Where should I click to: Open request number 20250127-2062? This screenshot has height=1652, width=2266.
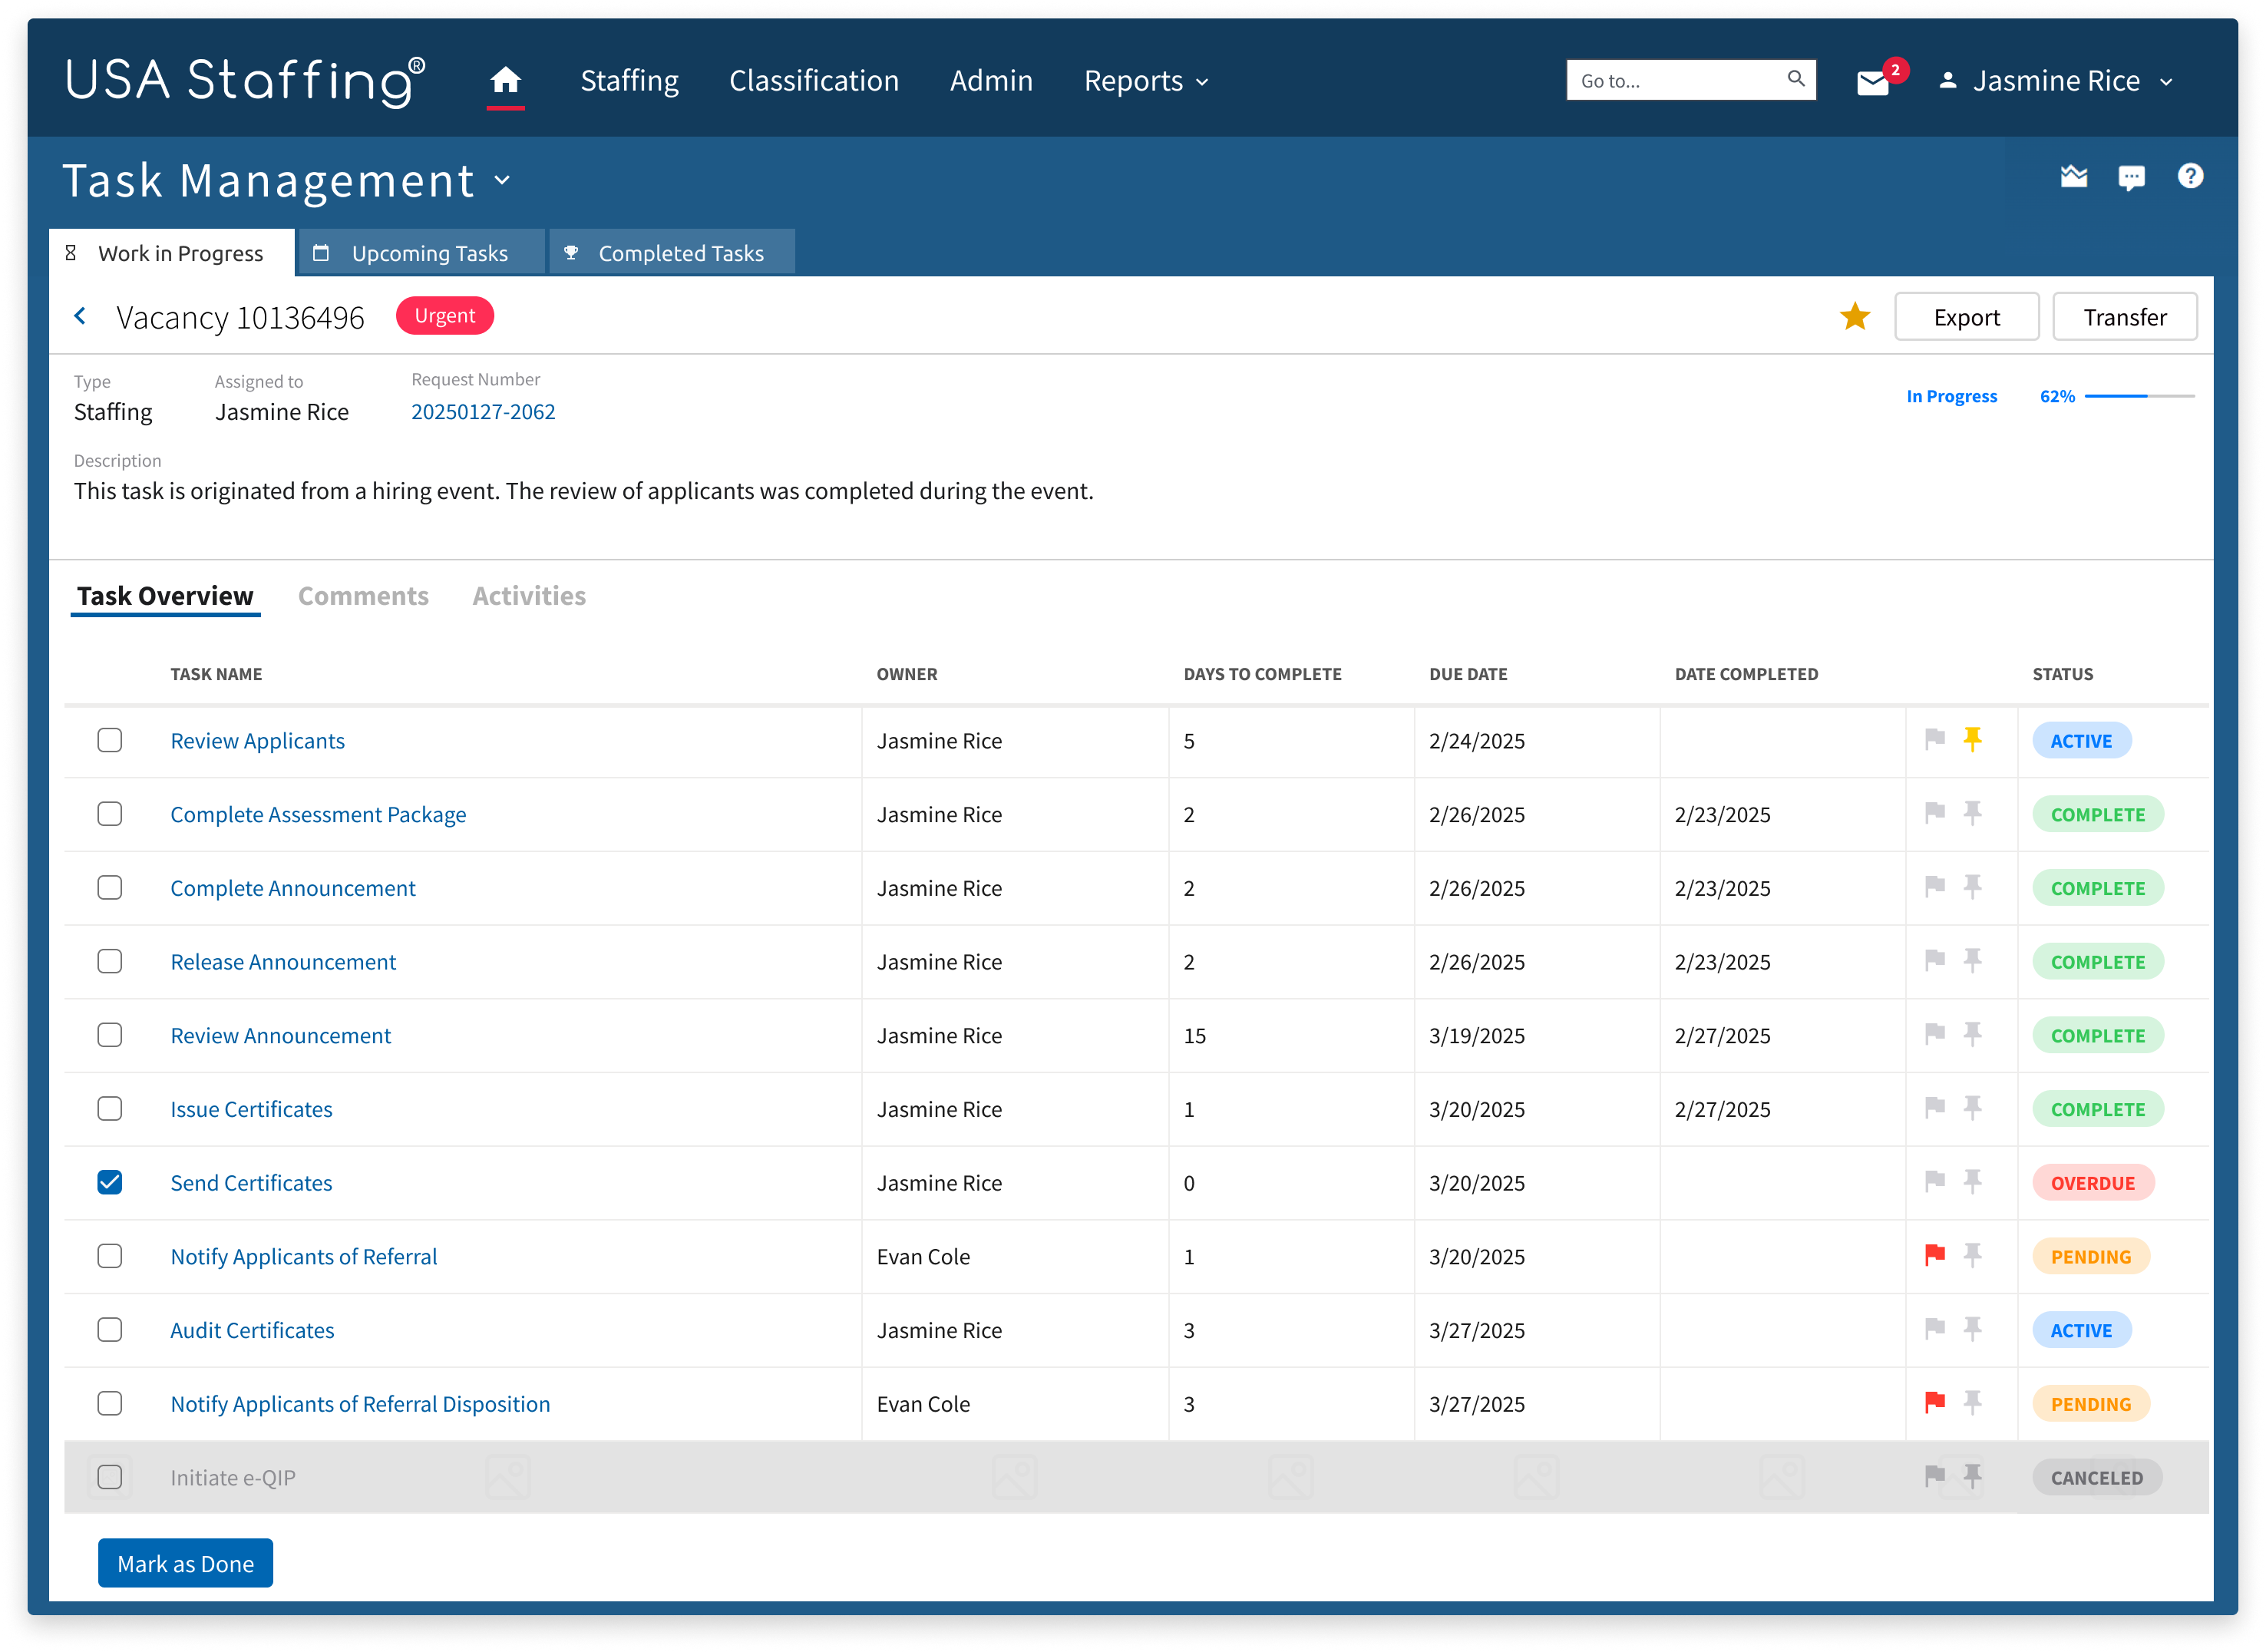(483, 411)
